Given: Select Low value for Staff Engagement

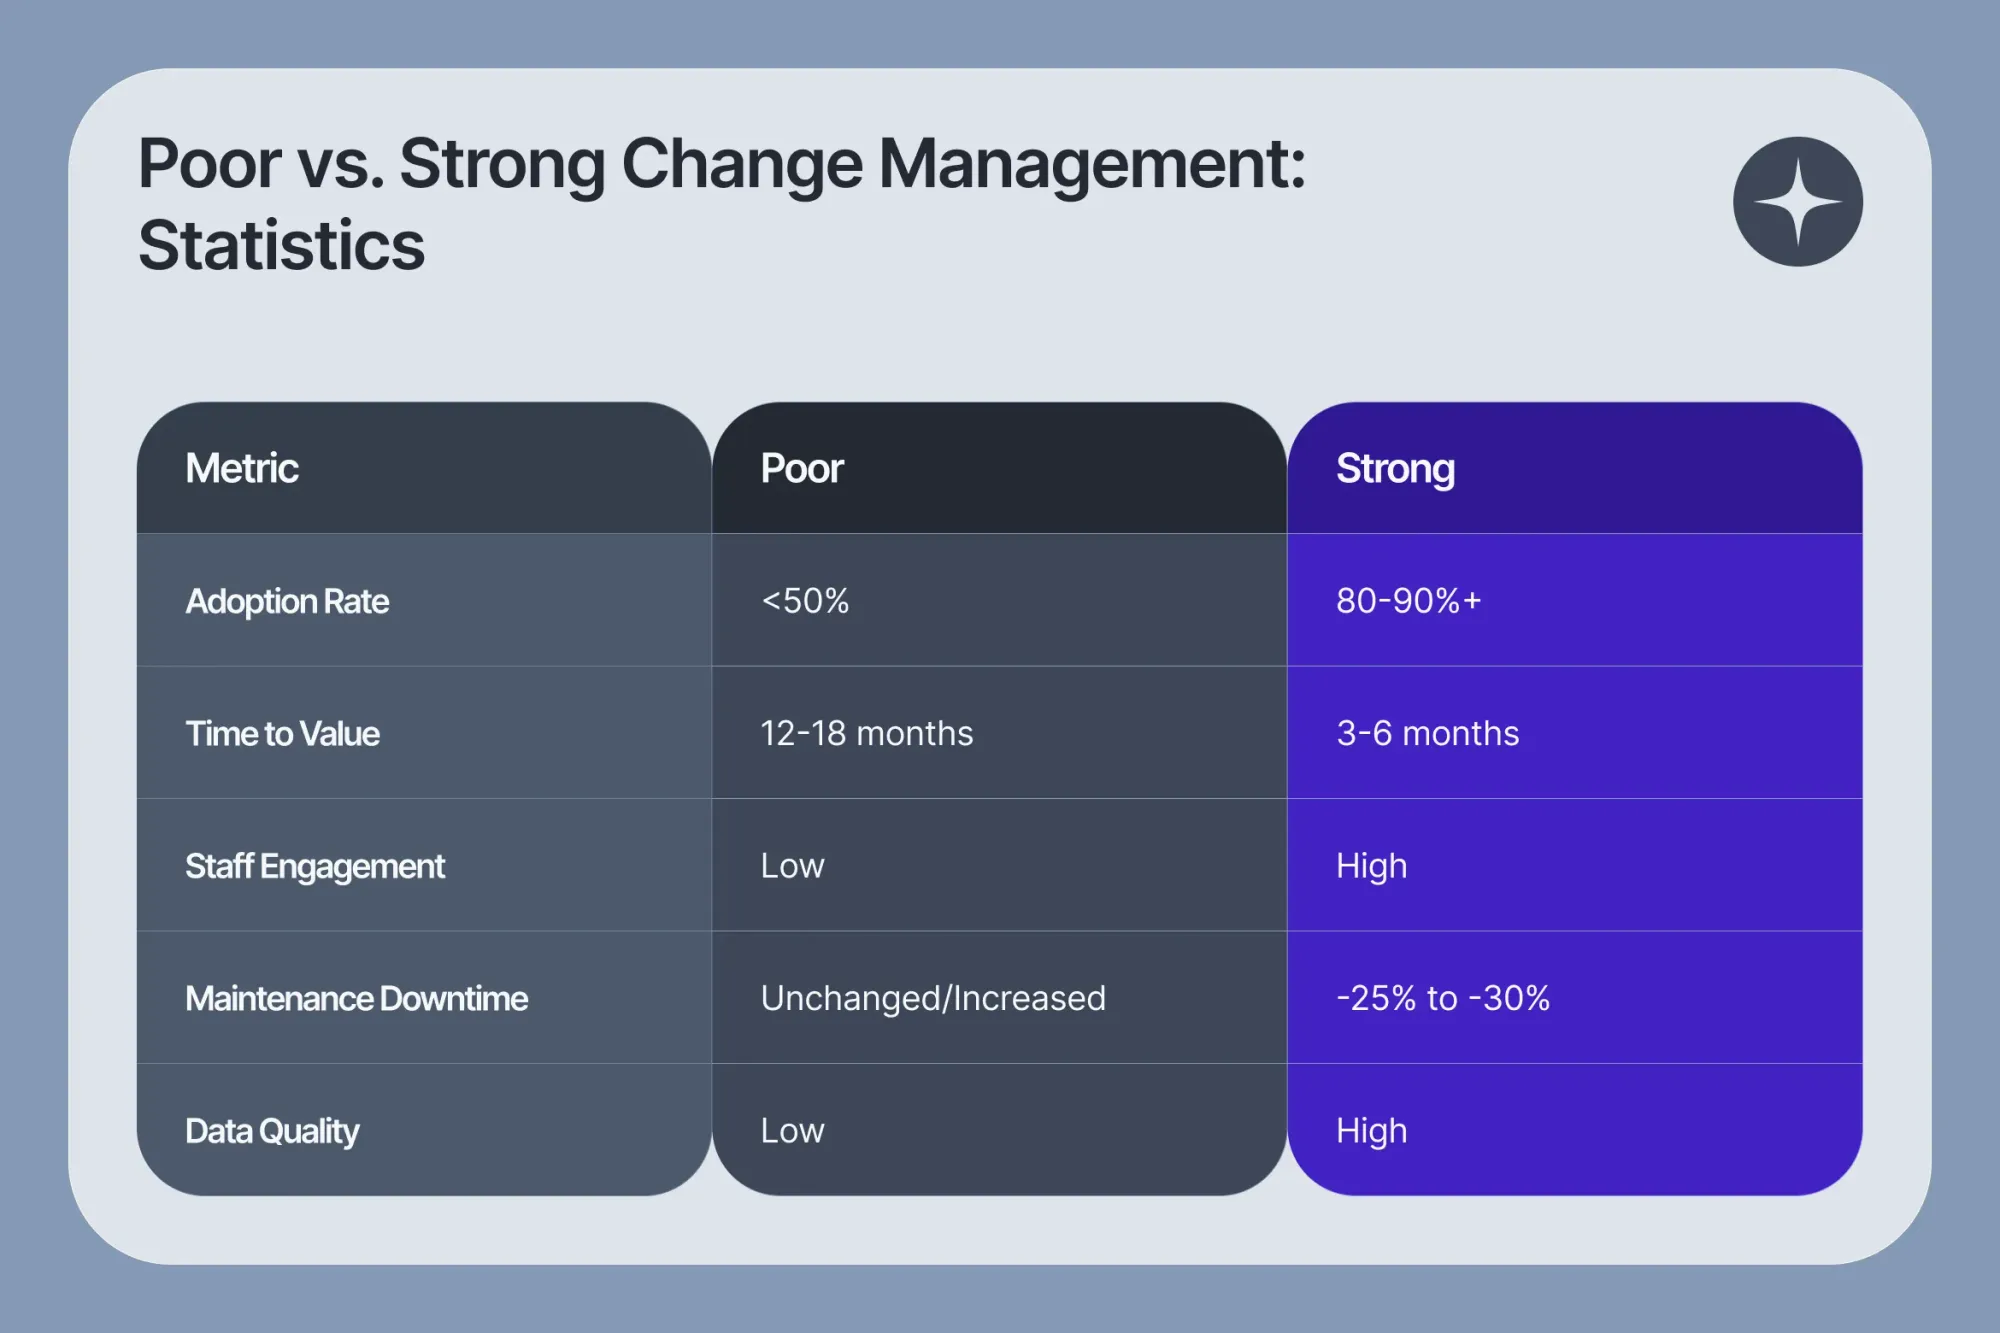Looking at the screenshot, I should (792, 866).
